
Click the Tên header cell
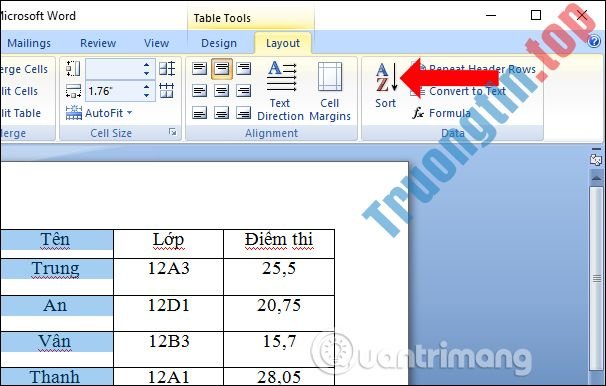56,244
